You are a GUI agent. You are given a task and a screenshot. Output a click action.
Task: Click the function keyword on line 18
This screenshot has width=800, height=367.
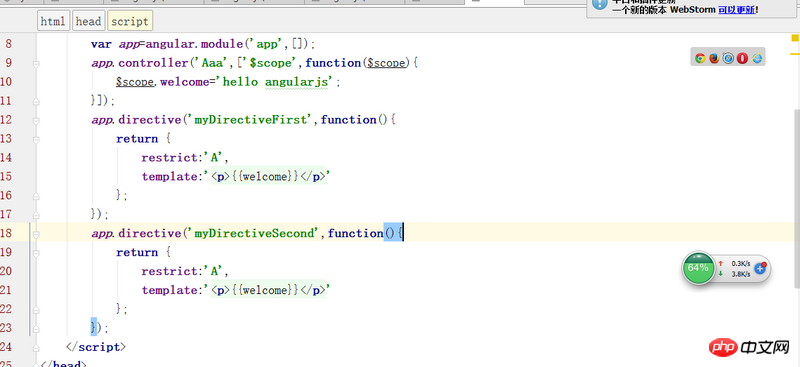pos(355,233)
